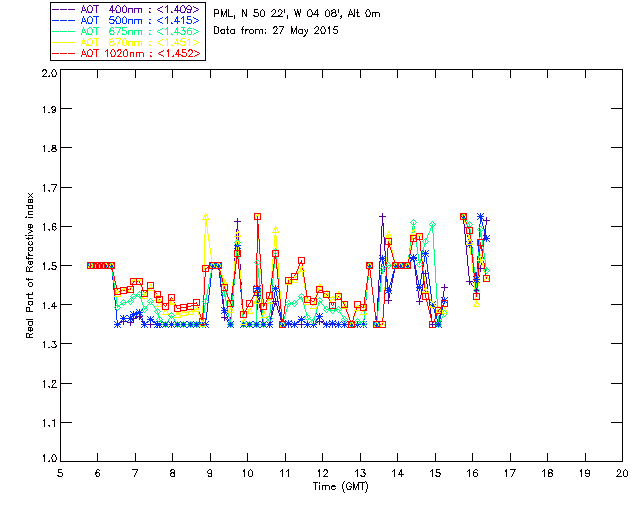Image resolution: width=640 pixels, height=512 pixels.
Task: Click the yellow triangle peak near 9 GMT
Action: pos(206,217)
